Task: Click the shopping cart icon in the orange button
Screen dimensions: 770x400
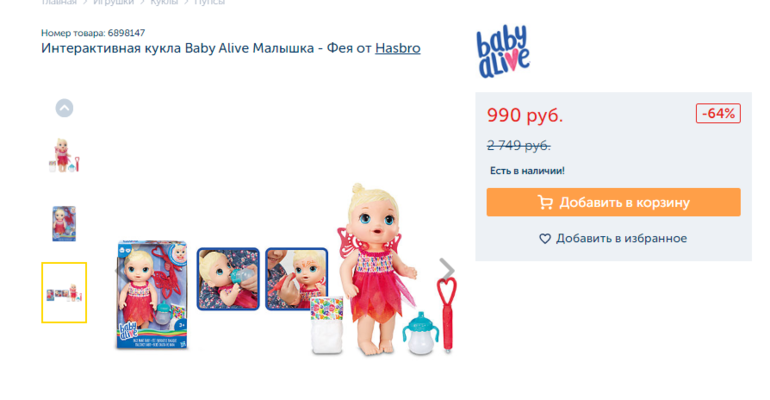Action: tap(545, 202)
